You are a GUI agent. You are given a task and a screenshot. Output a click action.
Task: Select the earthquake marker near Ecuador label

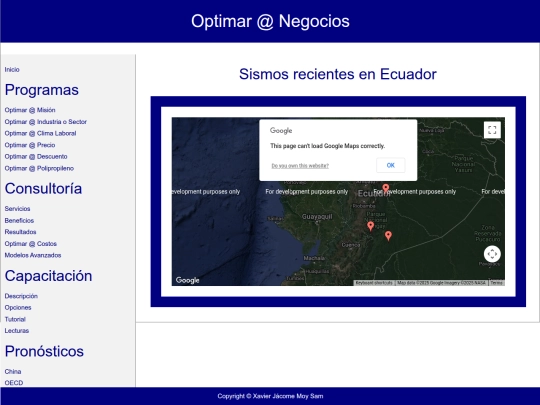(386, 188)
